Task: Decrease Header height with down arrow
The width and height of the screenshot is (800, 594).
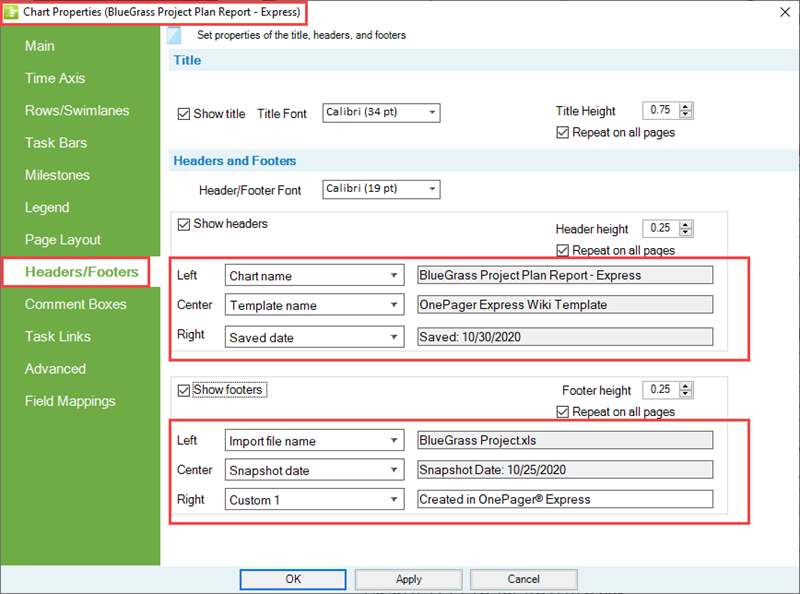Action: [686, 232]
